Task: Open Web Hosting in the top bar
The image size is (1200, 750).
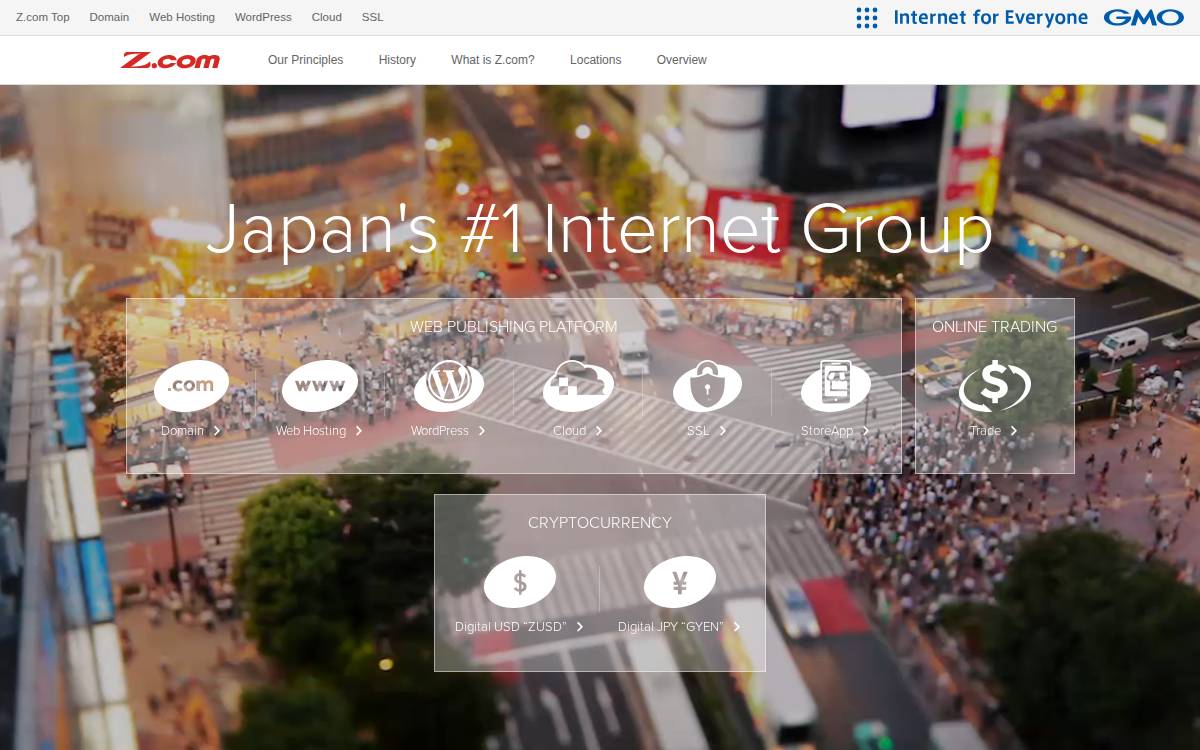Action: coord(182,17)
